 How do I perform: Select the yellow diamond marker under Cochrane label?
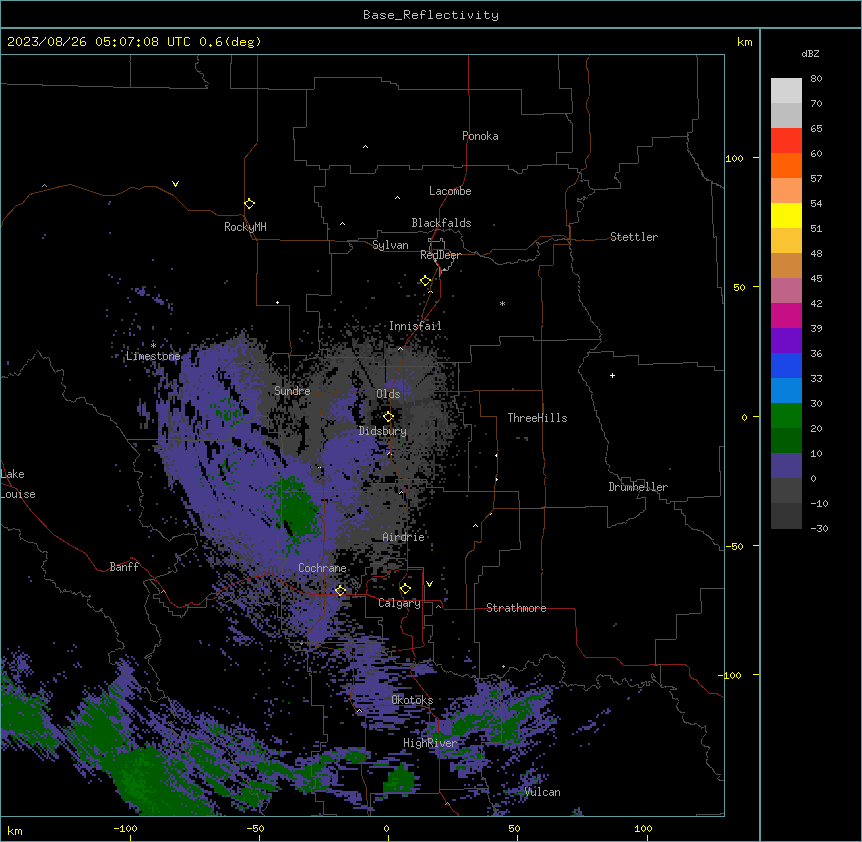pyautogui.click(x=340, y=591)
